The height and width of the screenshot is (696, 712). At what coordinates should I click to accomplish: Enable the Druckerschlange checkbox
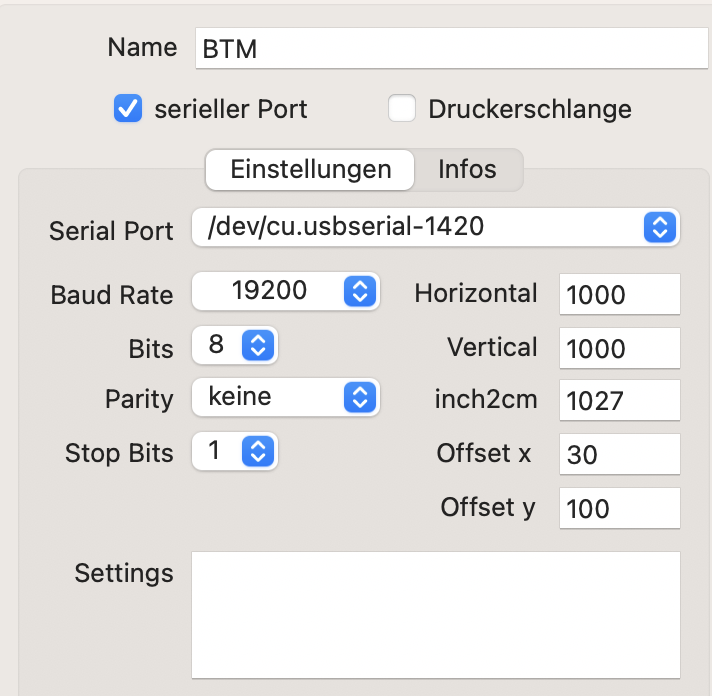point(402,108)
